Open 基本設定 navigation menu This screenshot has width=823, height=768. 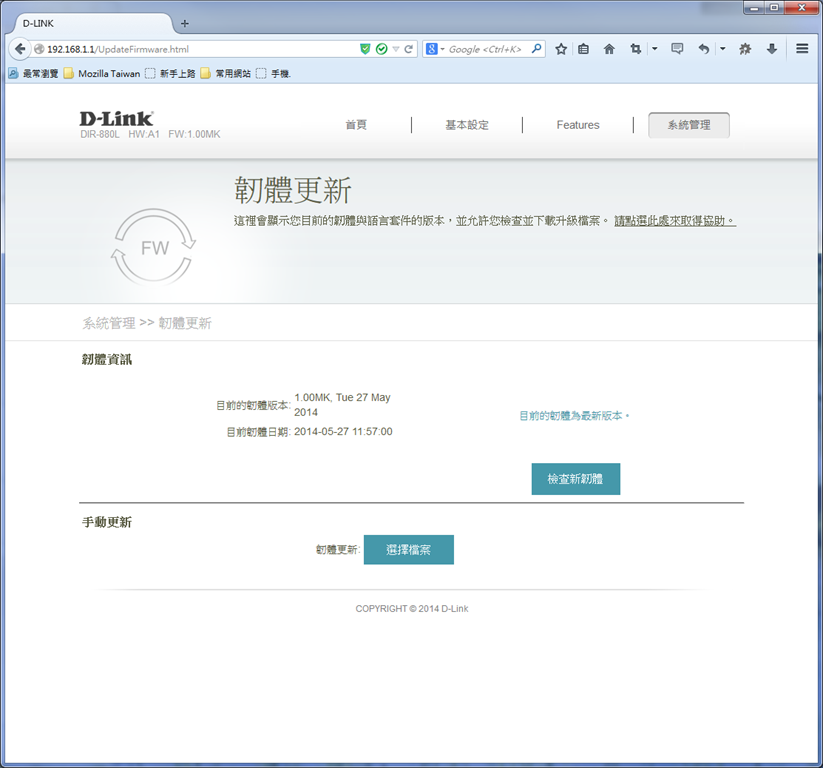pyautogui.click(x=467, y=125)
